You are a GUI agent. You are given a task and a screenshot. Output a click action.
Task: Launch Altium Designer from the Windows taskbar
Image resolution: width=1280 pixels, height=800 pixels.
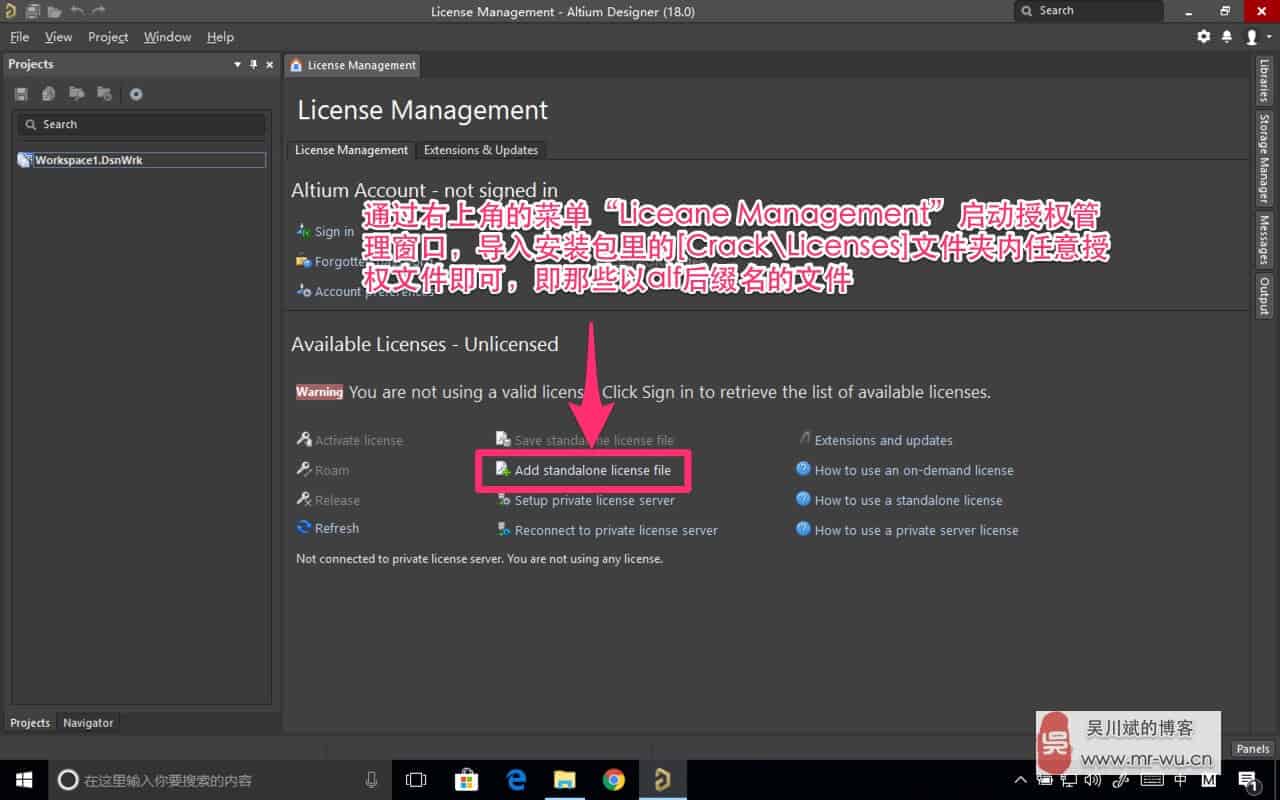click(661, 780)
